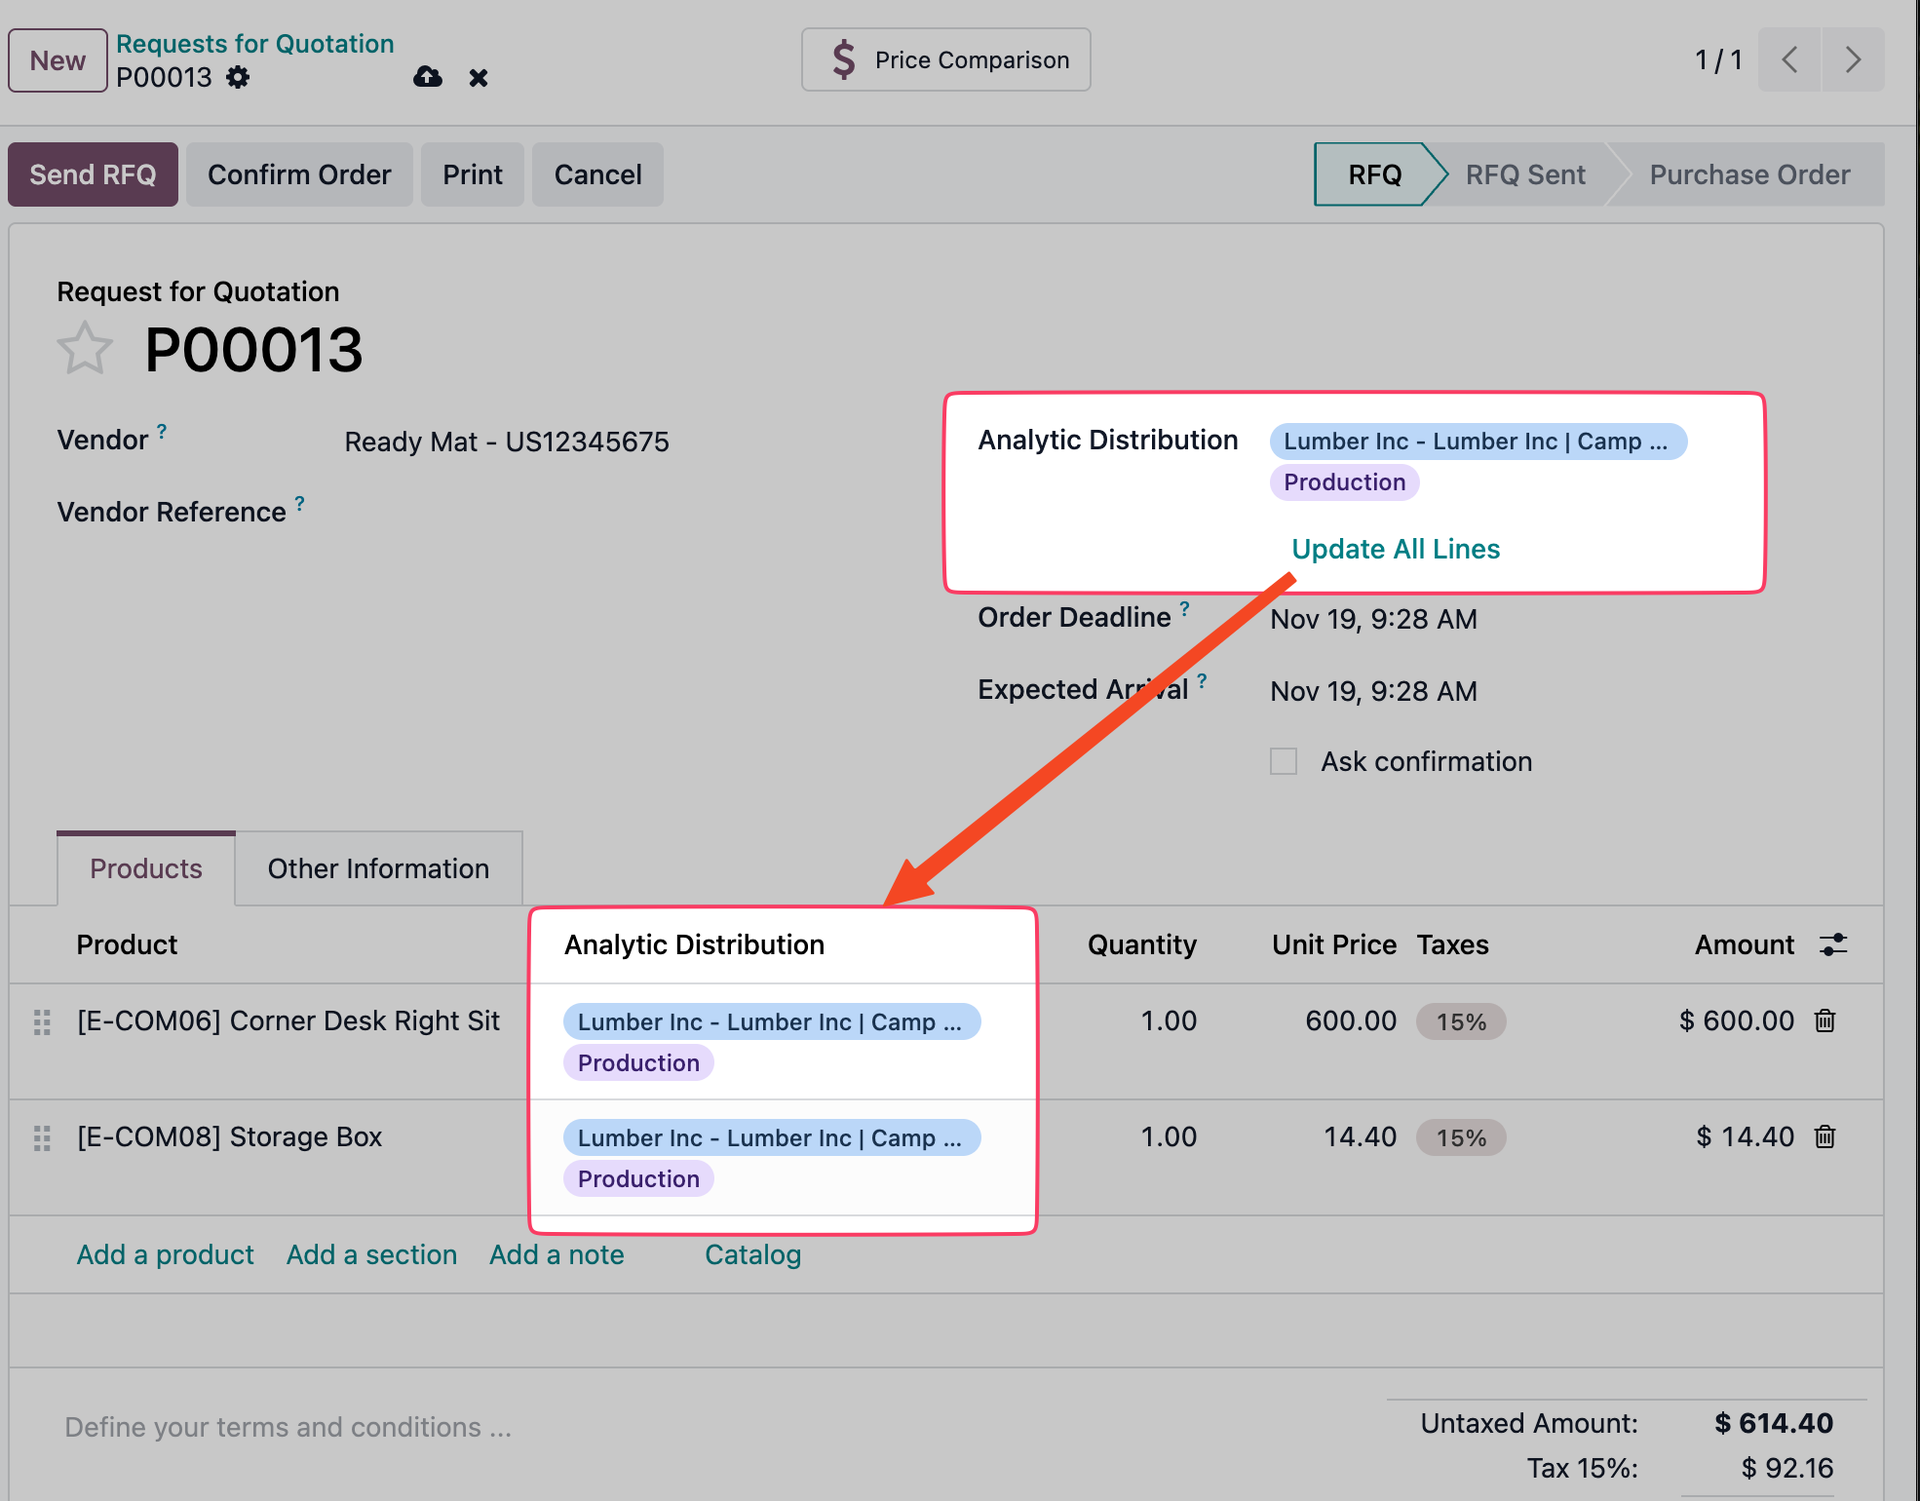Add a product to the order lines
This screenshot has width=1920, height=1501.
(165, 1254)
